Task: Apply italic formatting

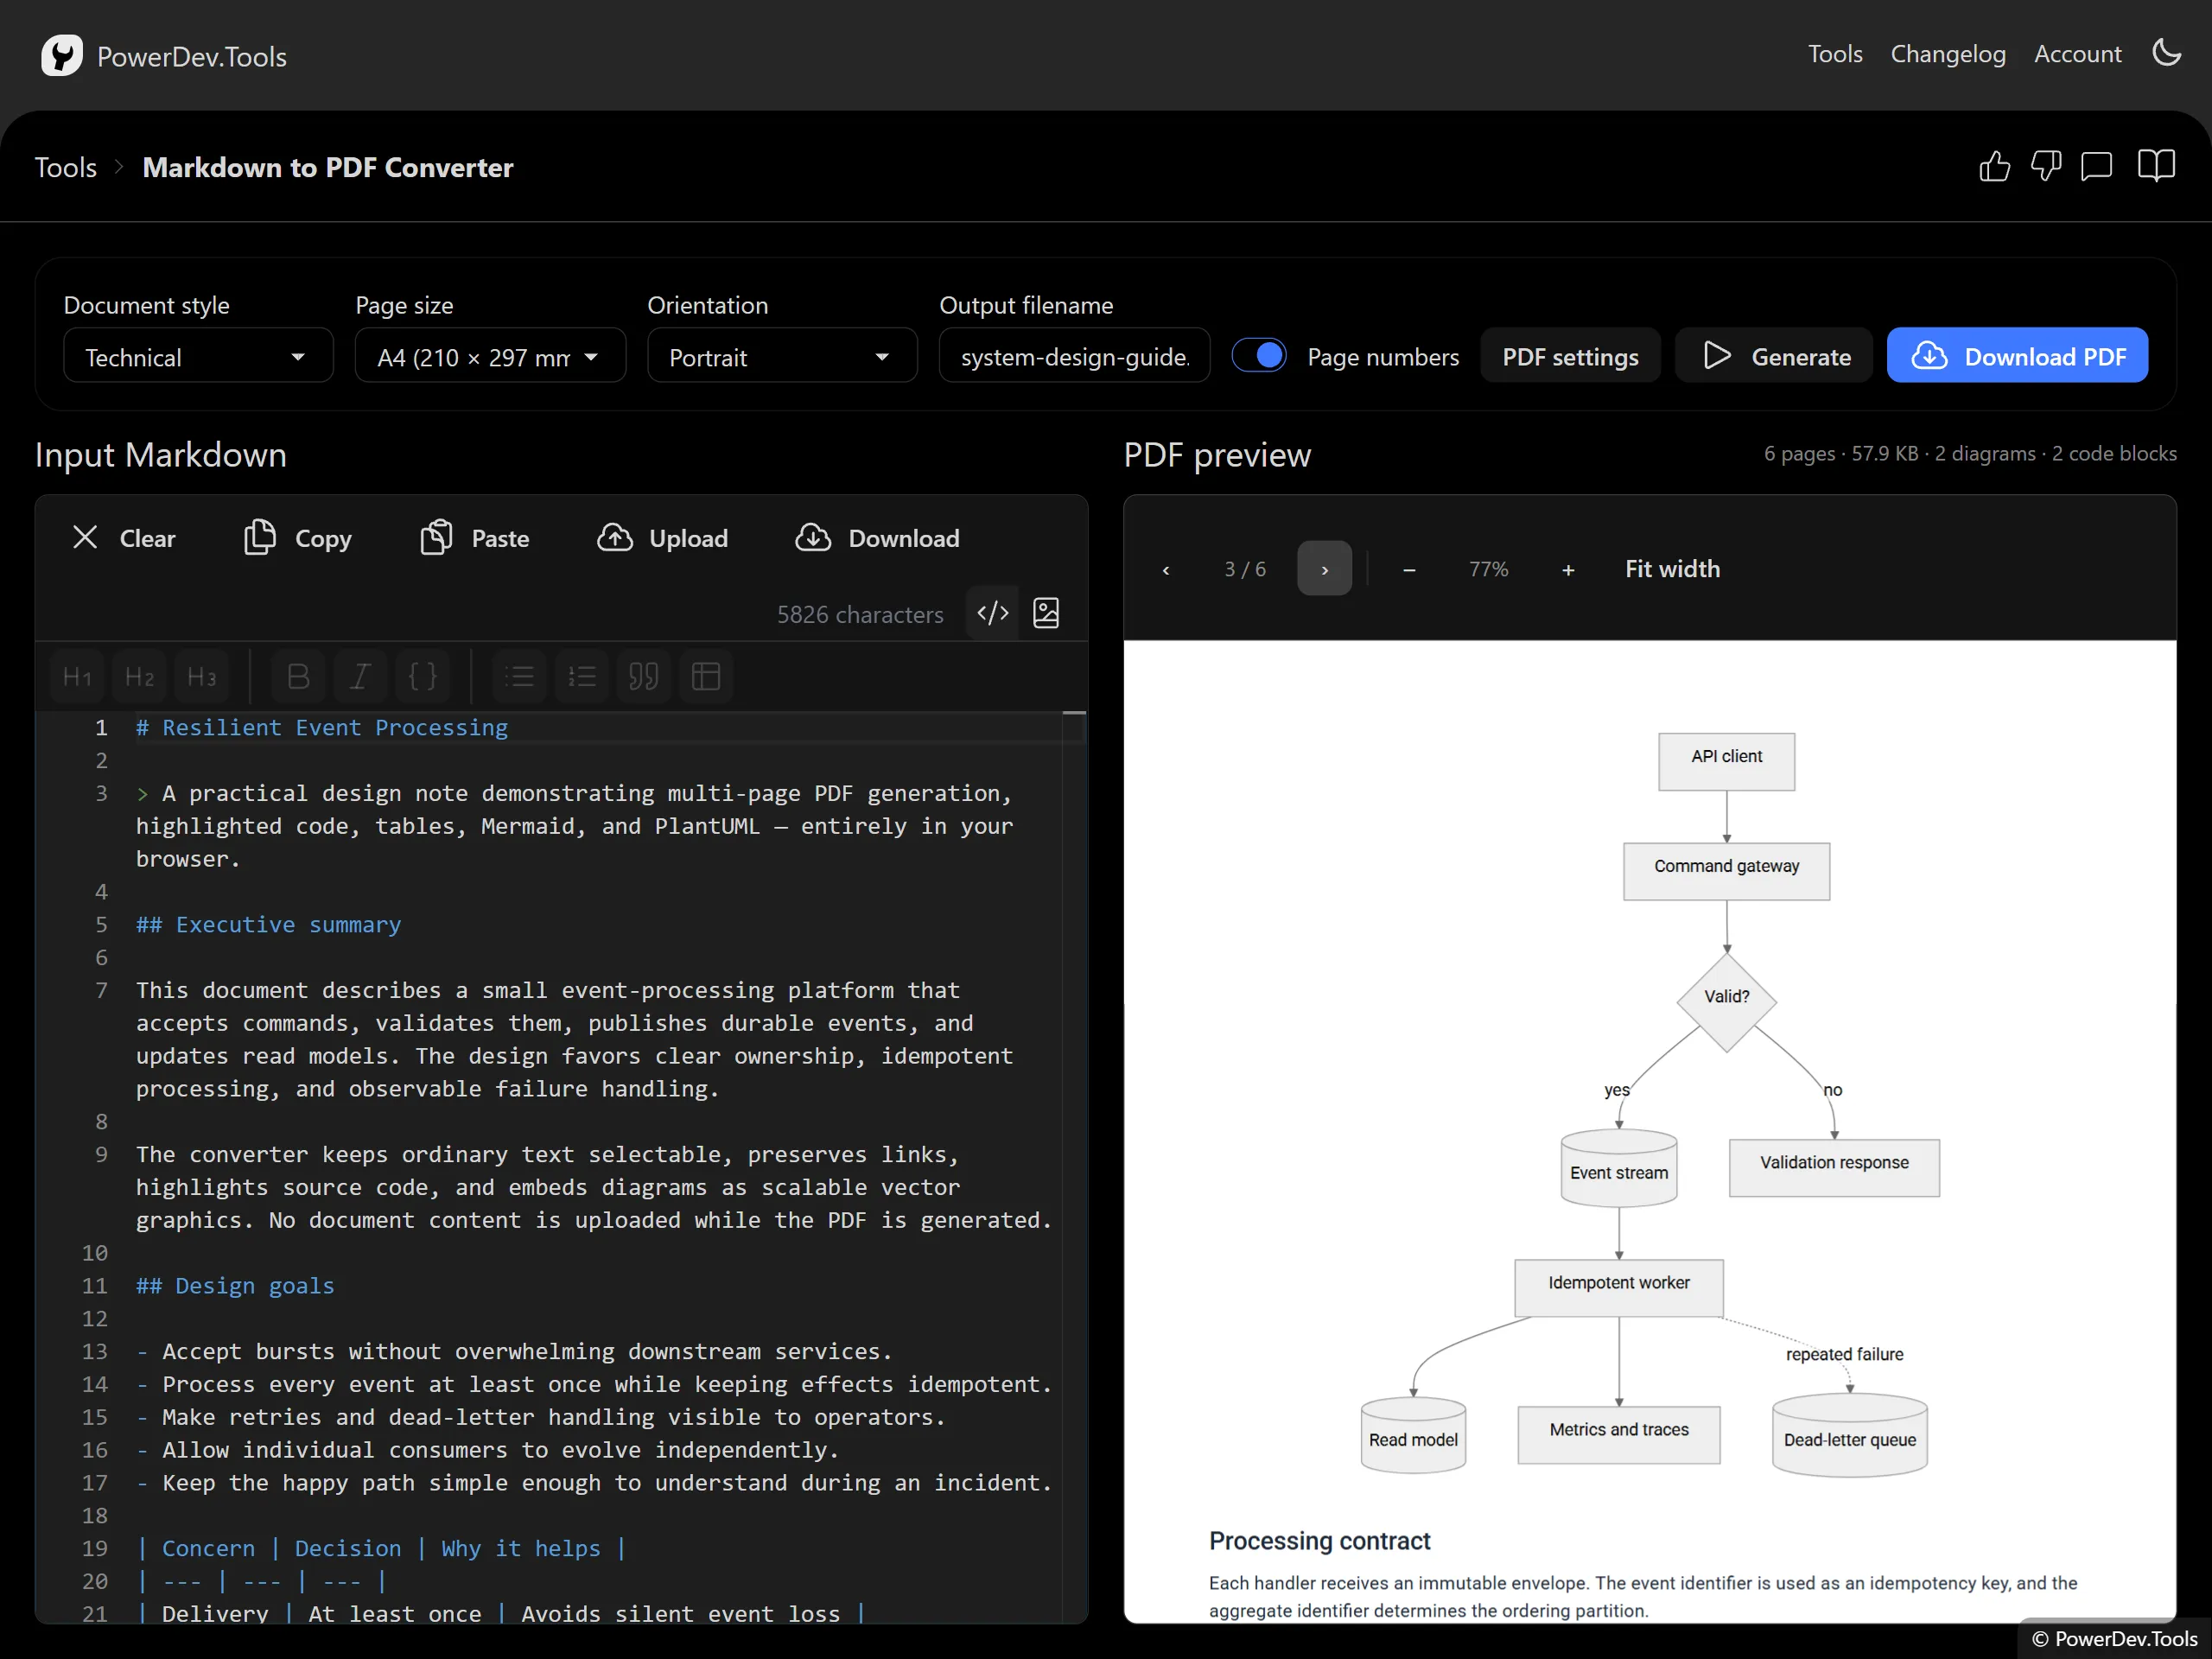Action: (x=360, y=677)
